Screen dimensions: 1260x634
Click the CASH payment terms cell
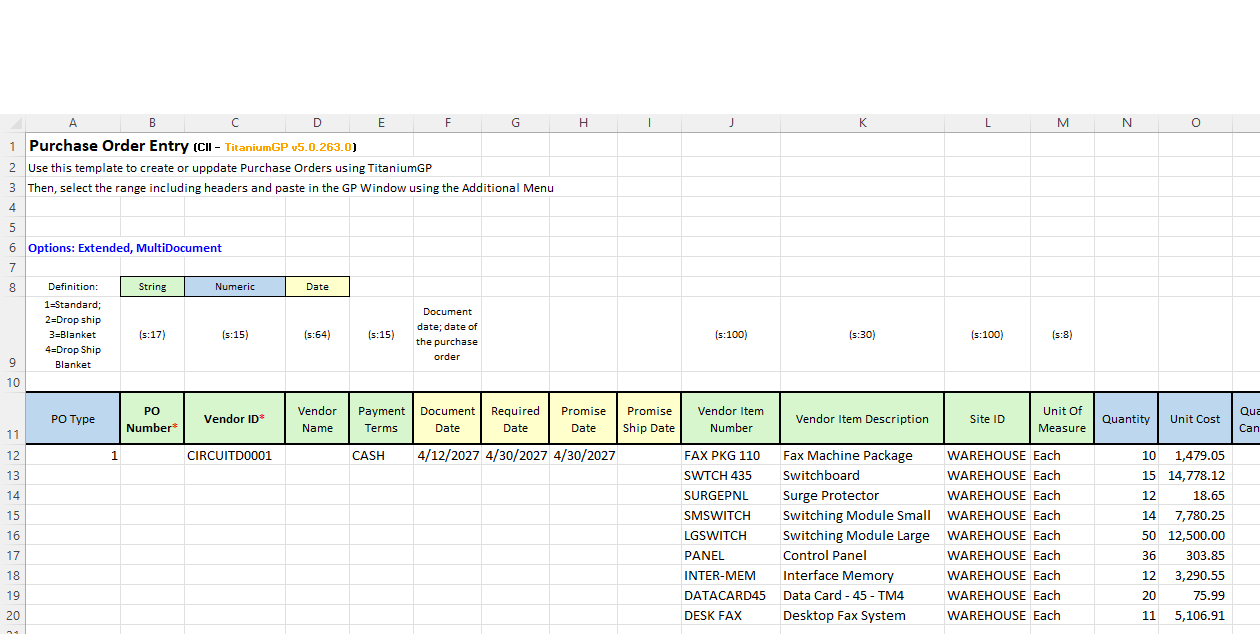(x=381, y=455)
